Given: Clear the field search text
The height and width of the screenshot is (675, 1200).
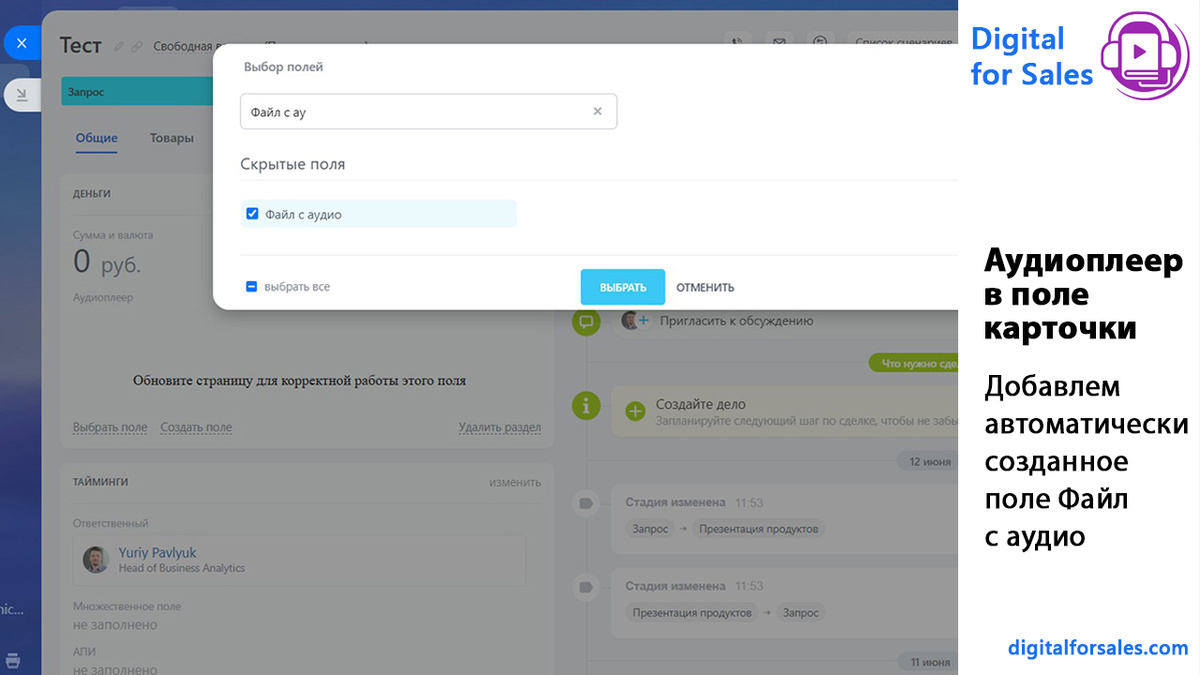Looking at the screenshot, I should click(598, 112).
